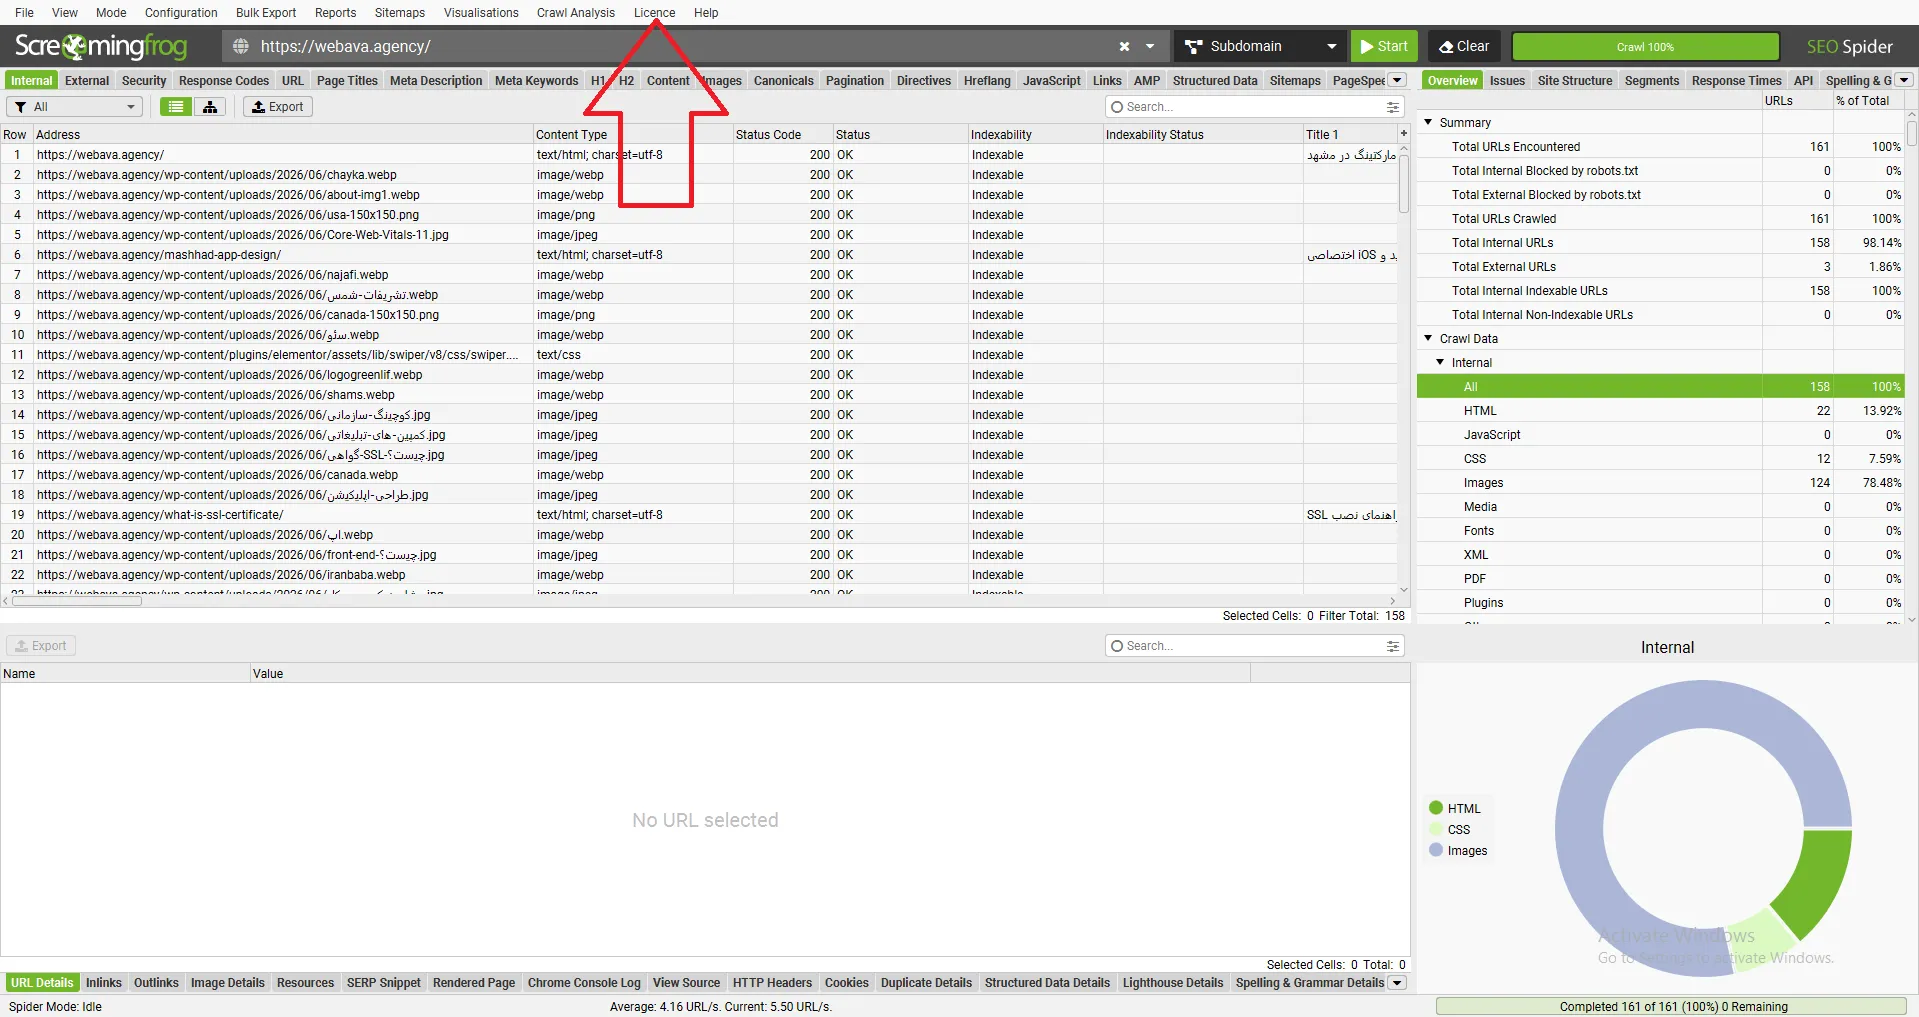
Task: Open the Configuration menu
Action: [181, 13]
